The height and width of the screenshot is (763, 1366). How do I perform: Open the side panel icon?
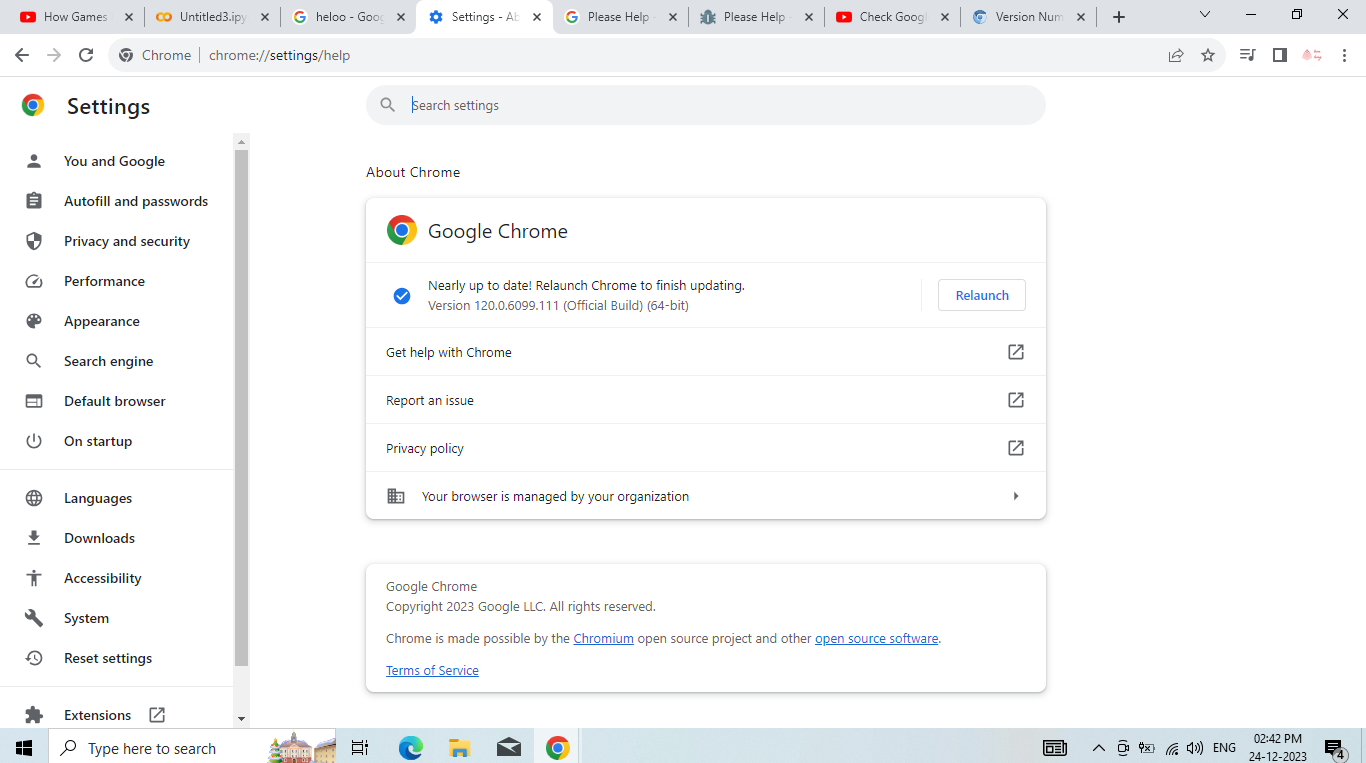(1279, 55)
